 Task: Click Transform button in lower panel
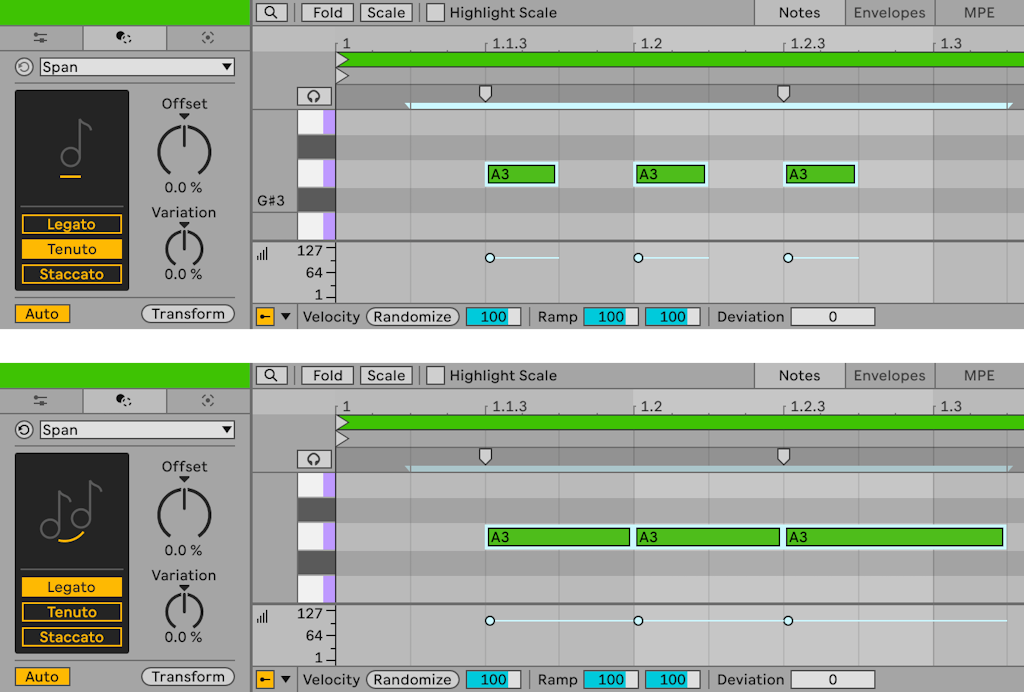188,677
